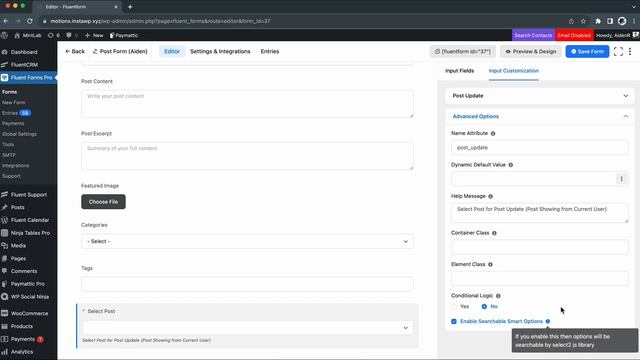Open the three-dot more options menu
640x360 pixels.
click(630, 51)
